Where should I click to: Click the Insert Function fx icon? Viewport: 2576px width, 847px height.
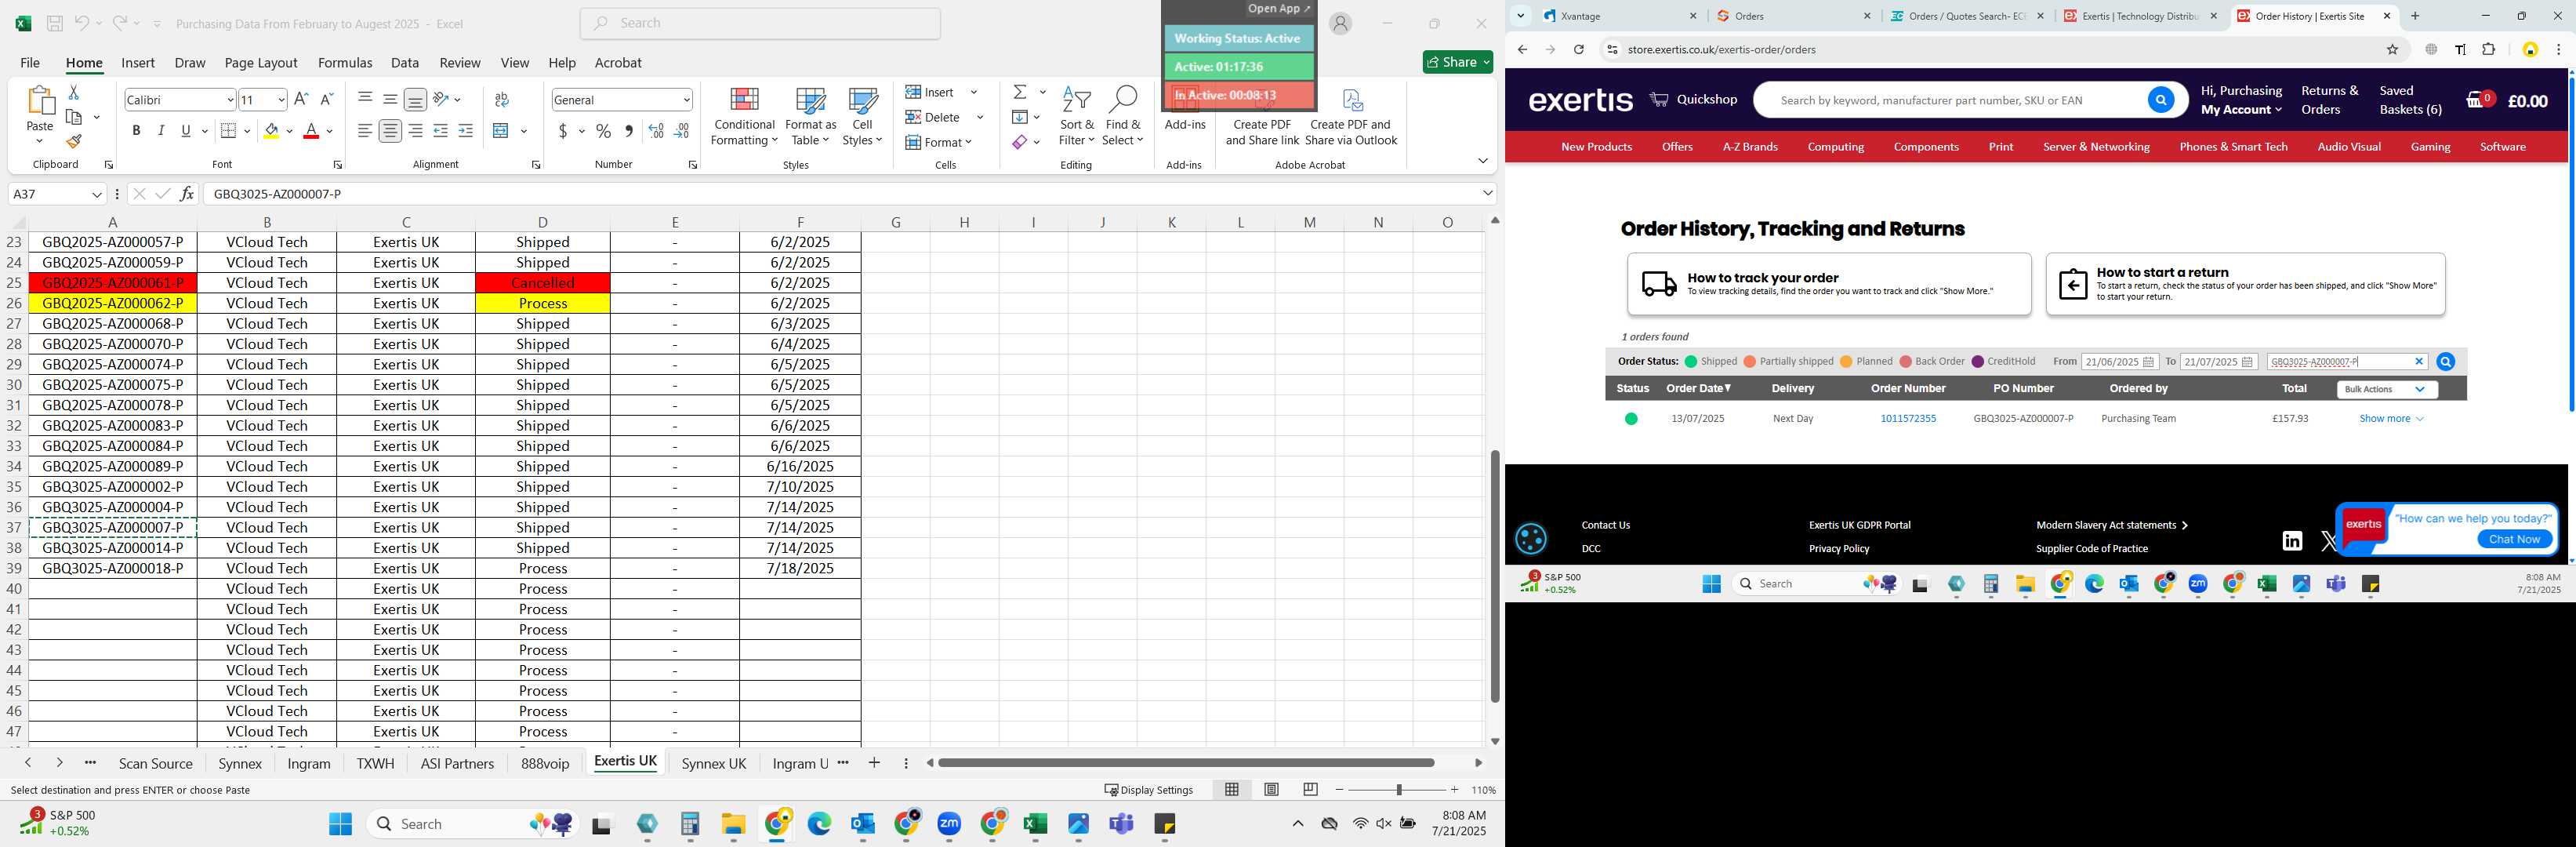tap(187, 194)
